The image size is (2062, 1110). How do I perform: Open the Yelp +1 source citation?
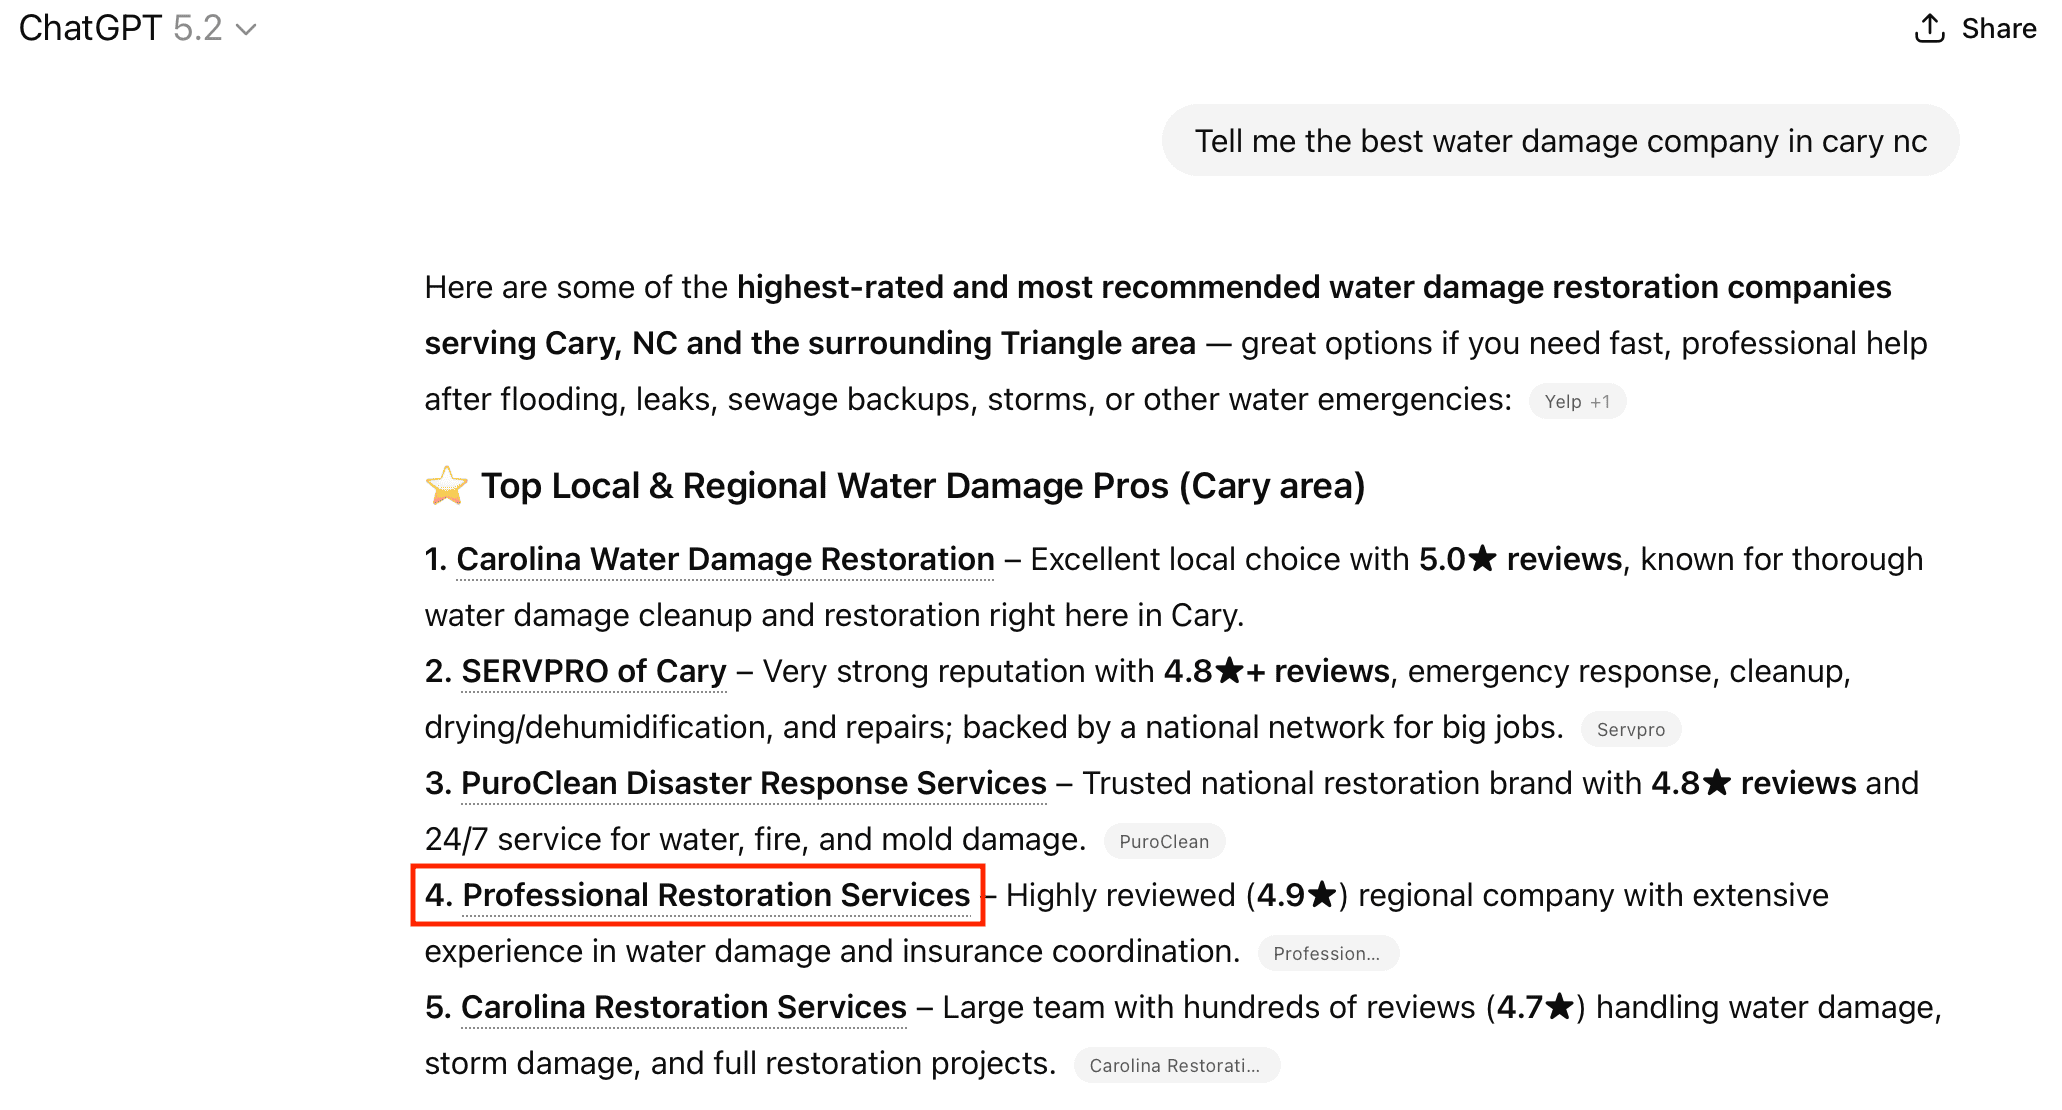tap(1576, 402)
